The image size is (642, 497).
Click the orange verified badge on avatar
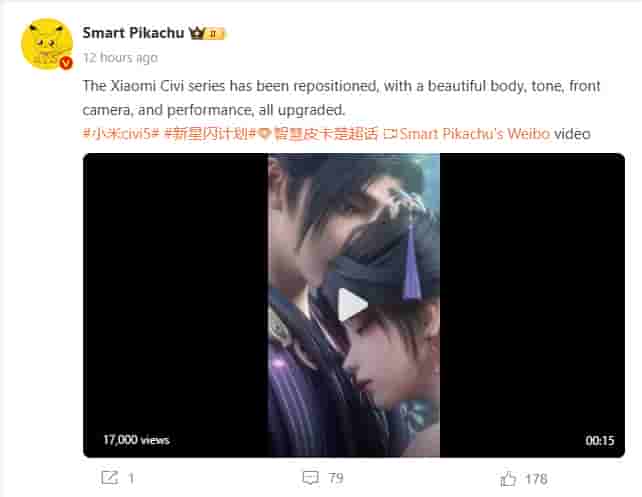(x=66, y=63)
